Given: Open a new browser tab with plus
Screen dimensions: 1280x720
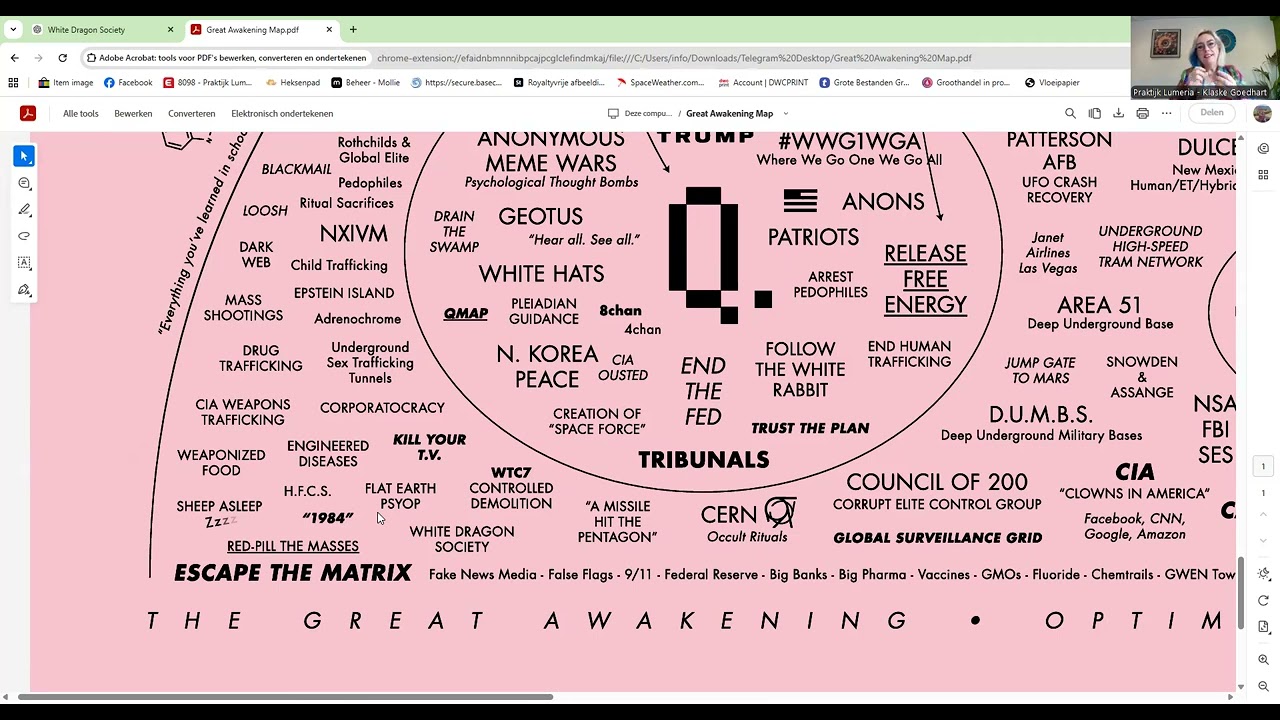Looking at the screenshot, I should coord(353,30).
